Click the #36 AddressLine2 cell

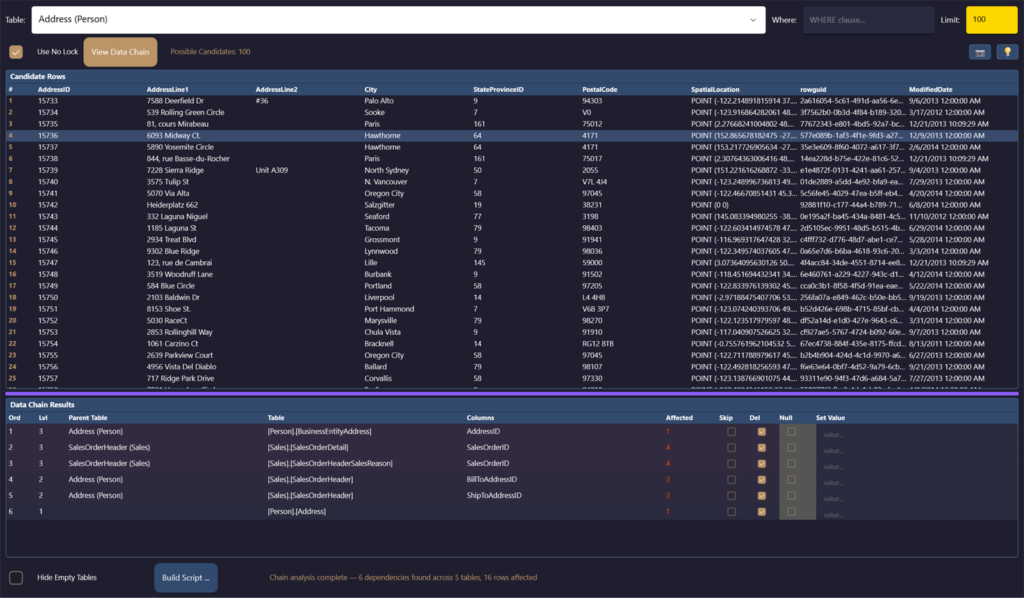(x=262, y=101)
